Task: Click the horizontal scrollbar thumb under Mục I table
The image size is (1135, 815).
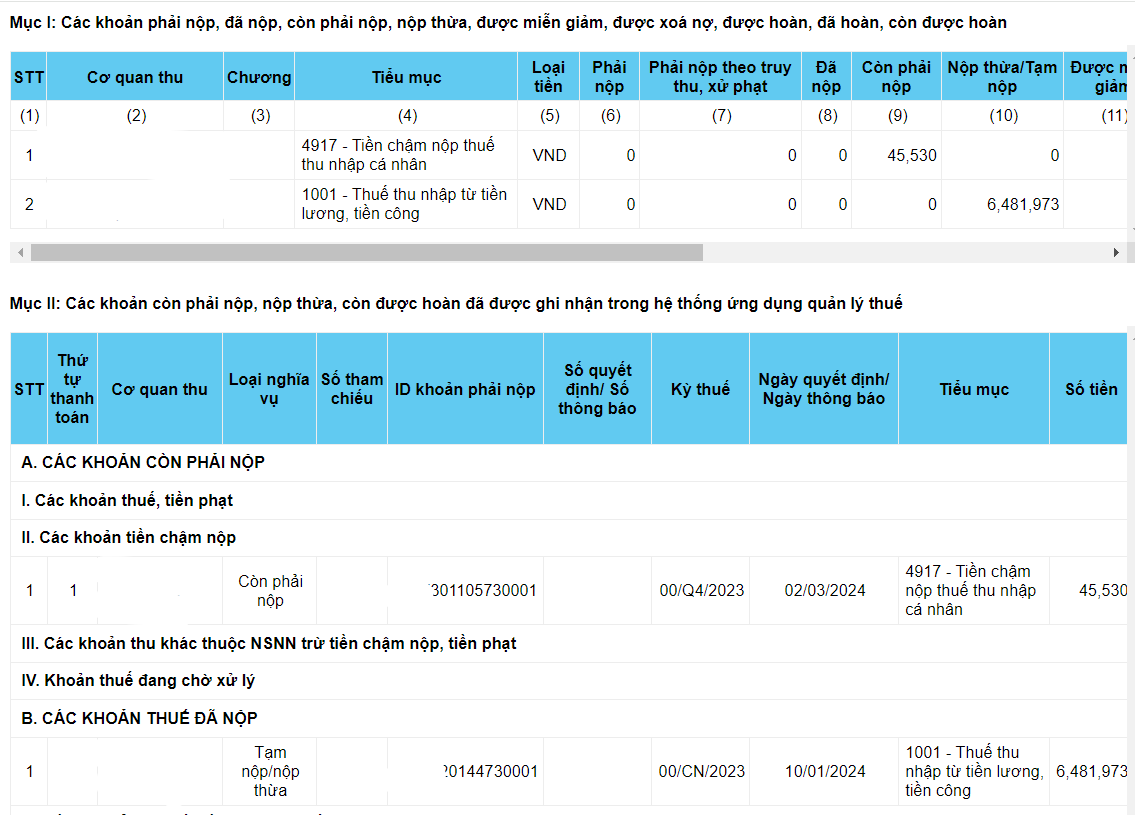Action: coord(366,253)
